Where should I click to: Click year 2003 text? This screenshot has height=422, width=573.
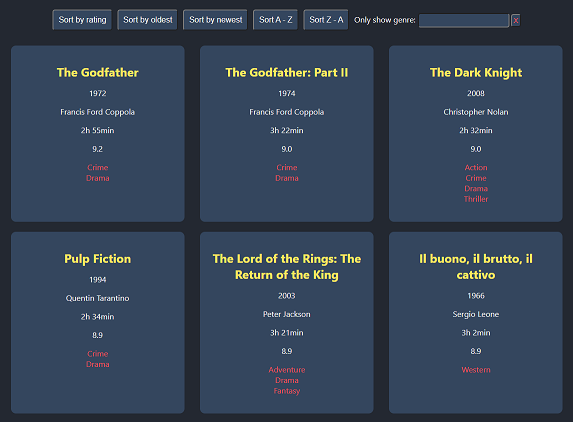click(286, 296)
